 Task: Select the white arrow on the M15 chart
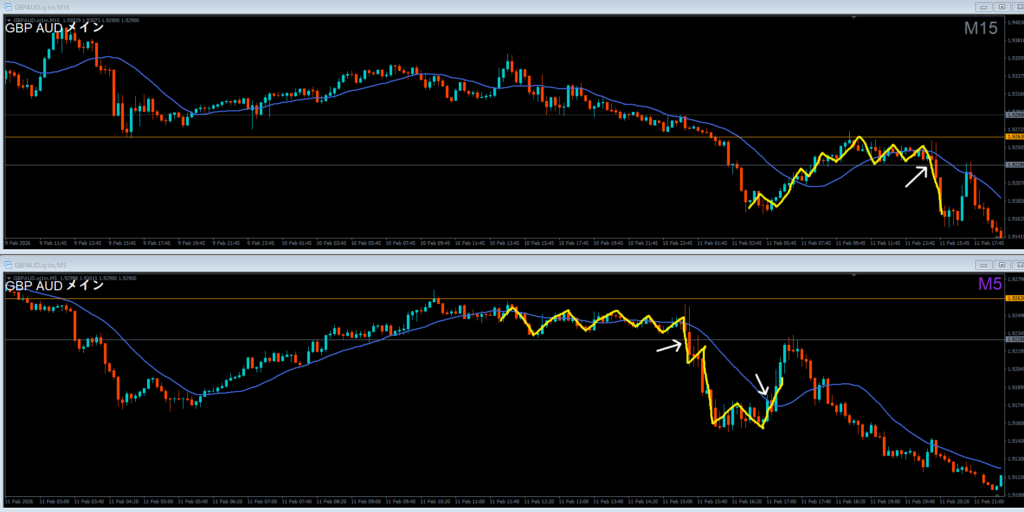pyautogui.click(x=916, y=176)
